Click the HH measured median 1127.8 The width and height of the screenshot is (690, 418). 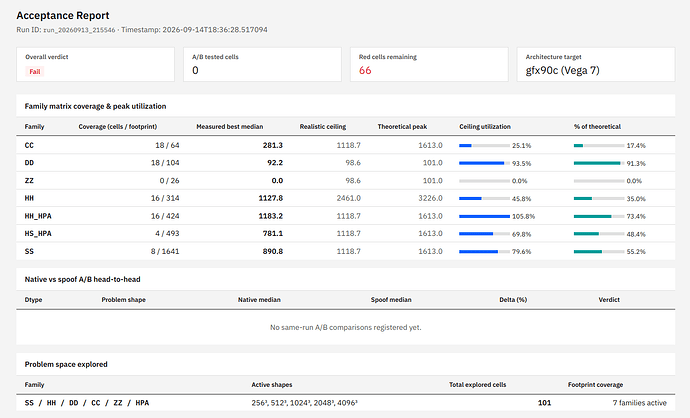click(x=271, y=198)
